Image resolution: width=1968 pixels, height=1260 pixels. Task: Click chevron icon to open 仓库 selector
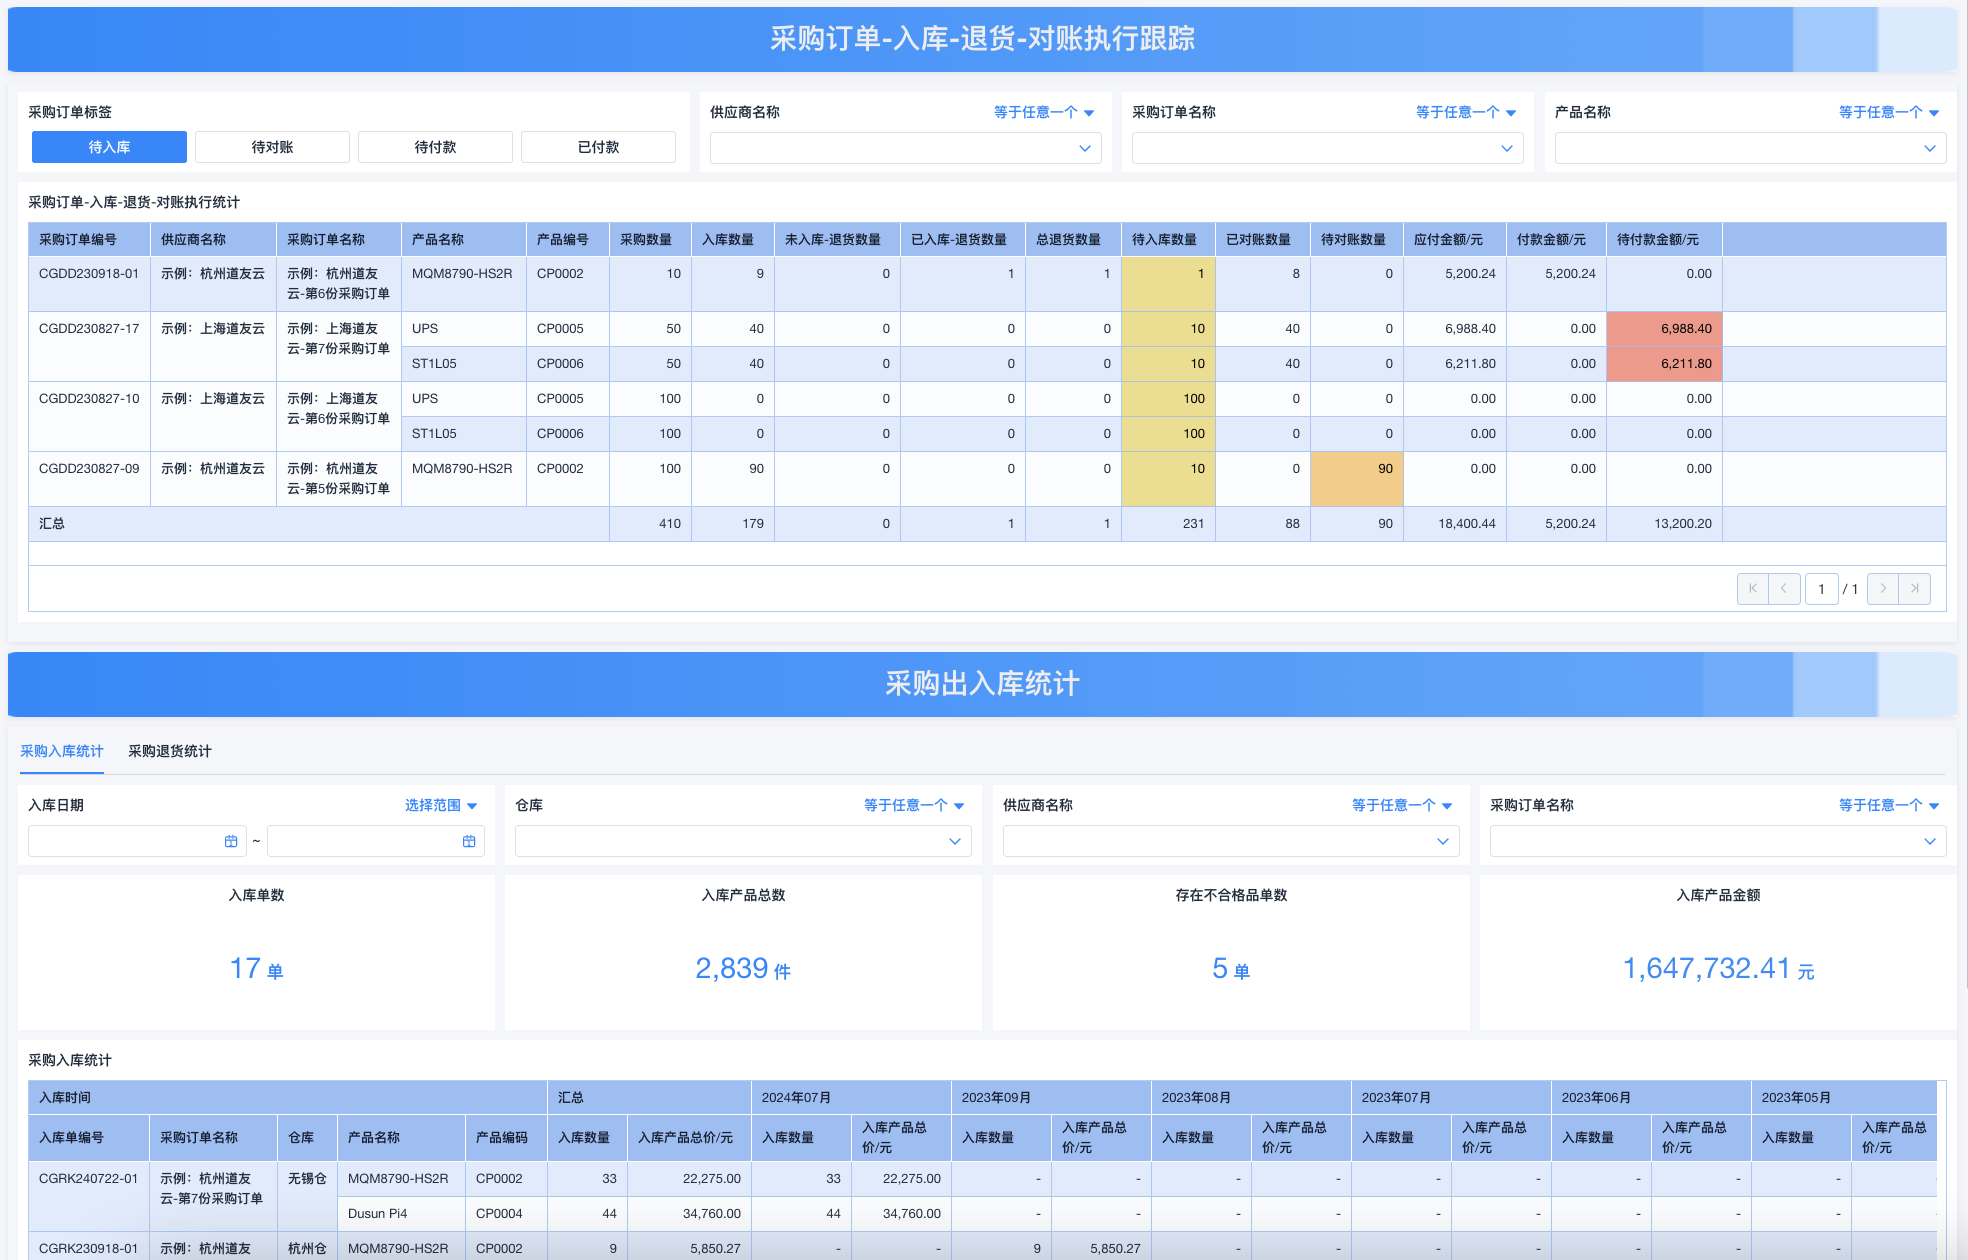coord(955,841)
